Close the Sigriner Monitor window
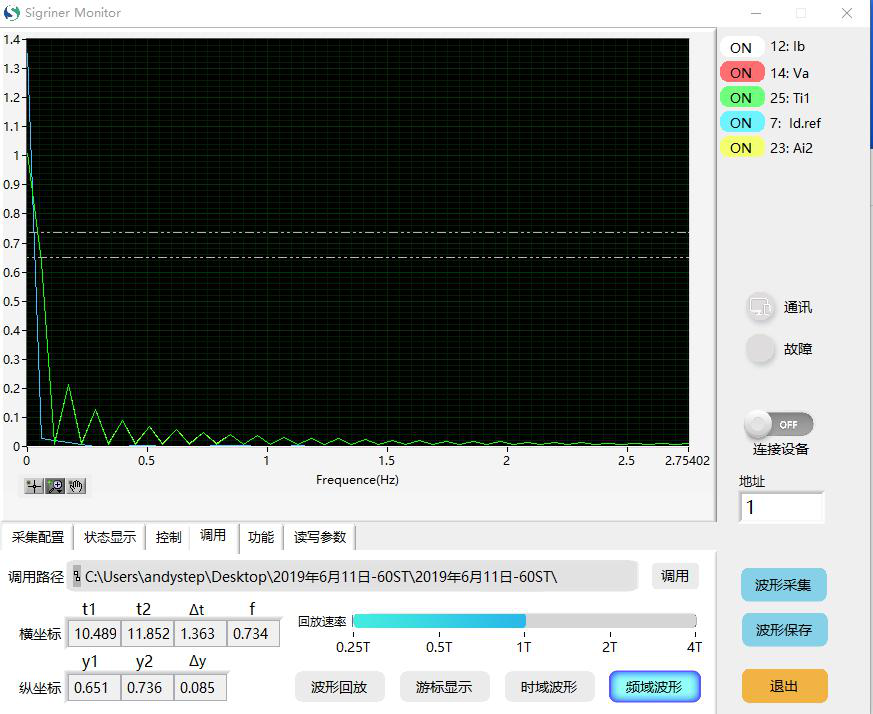The height and width of the screenshot is (714, 873). (x=847, y=13)
